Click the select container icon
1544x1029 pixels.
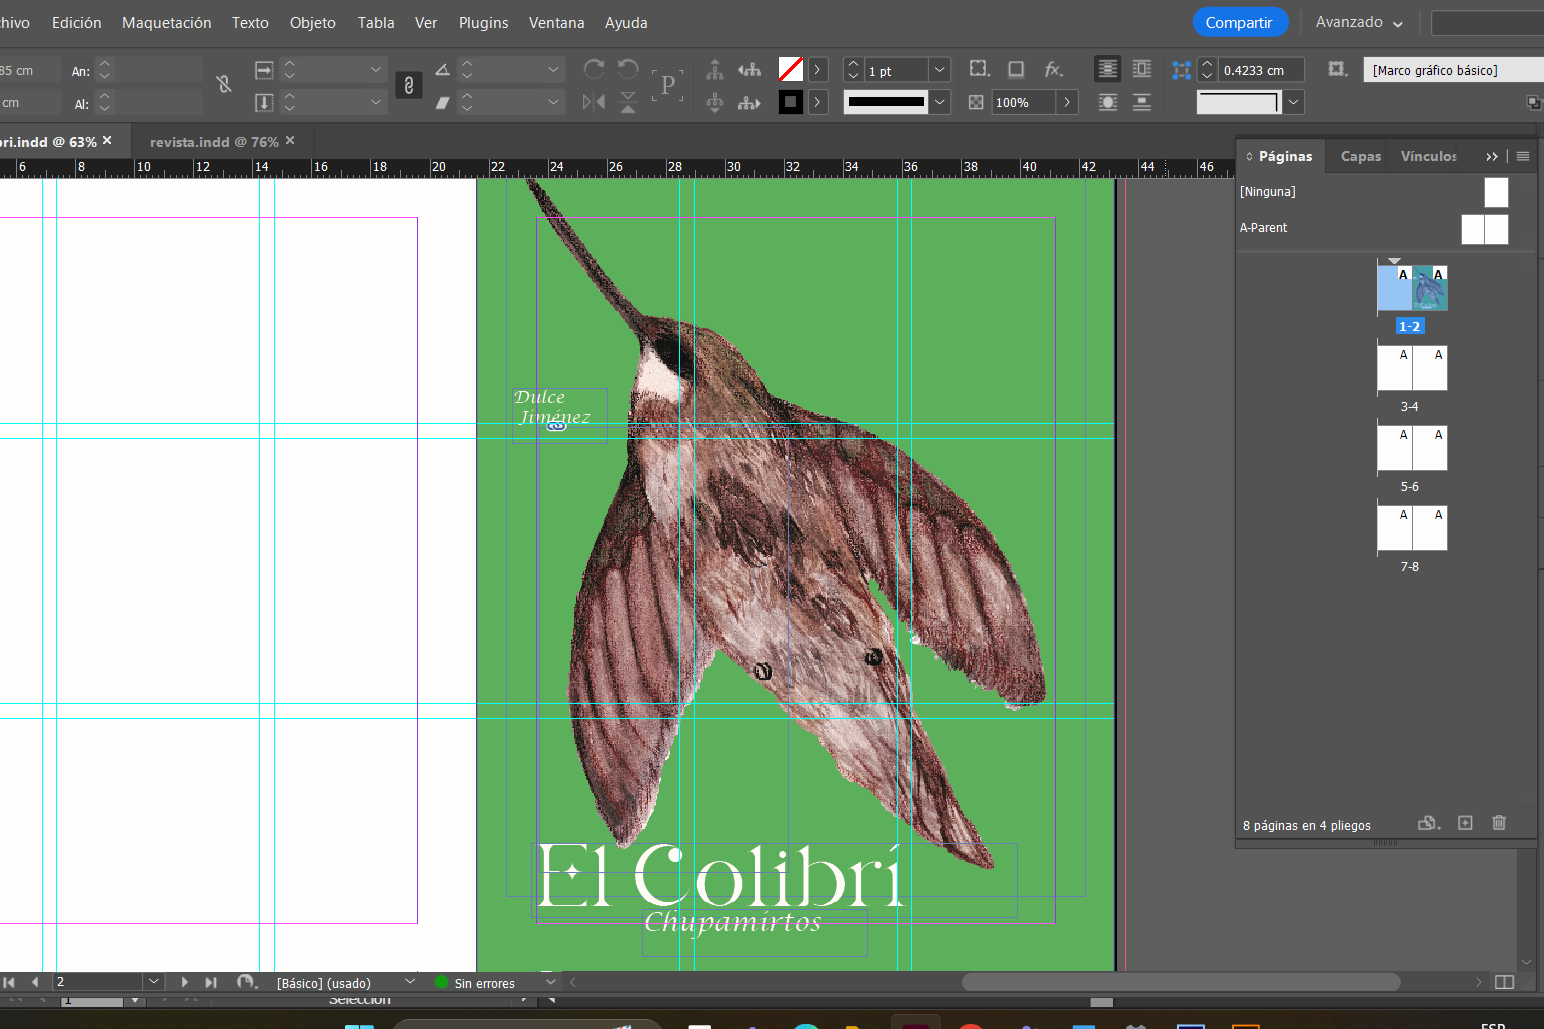pos(714,69)
